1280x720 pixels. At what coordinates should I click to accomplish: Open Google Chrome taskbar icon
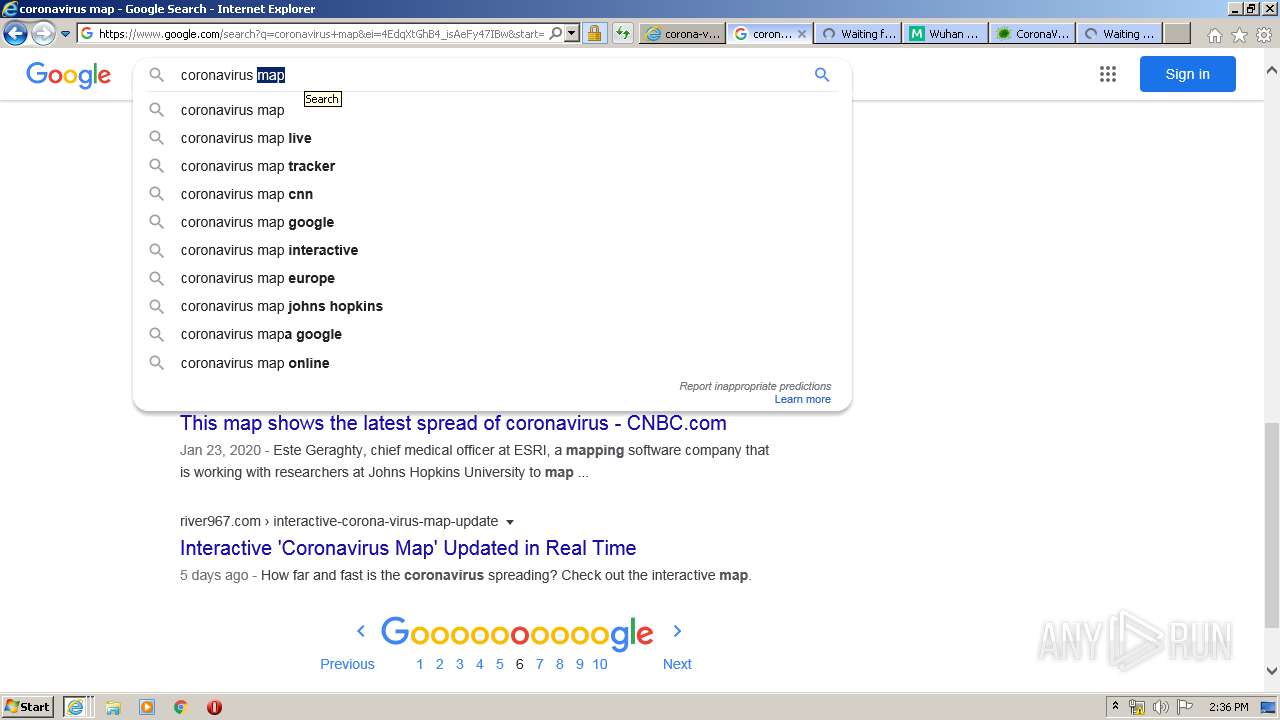(181, 707)
